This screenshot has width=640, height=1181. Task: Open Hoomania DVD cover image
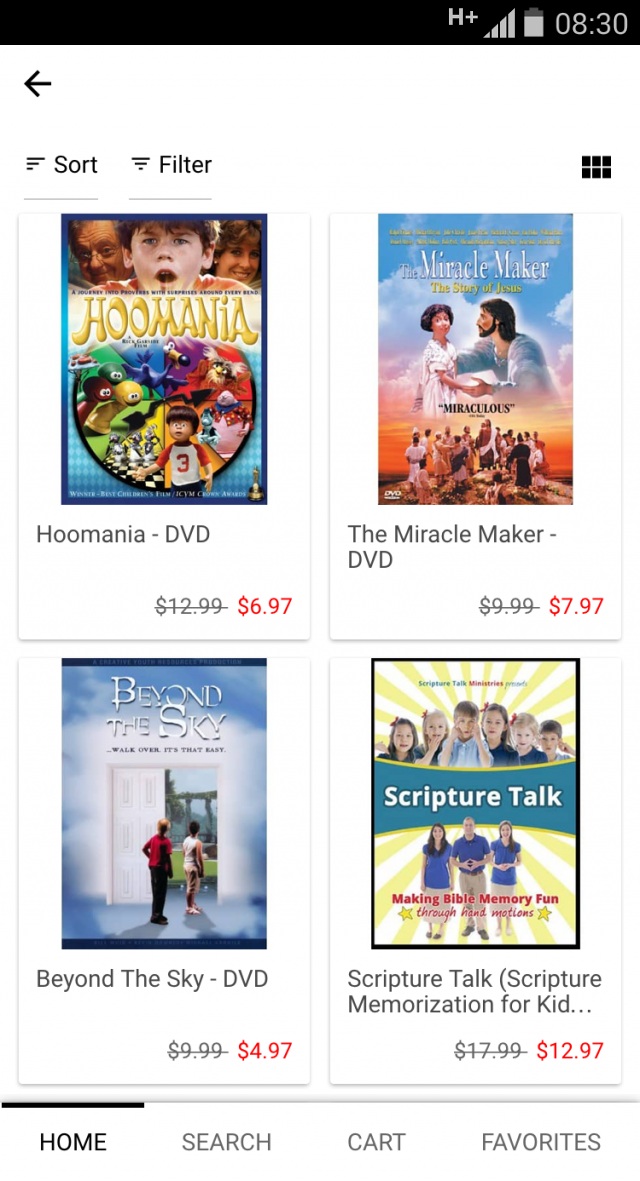click(x=164, y=359)
